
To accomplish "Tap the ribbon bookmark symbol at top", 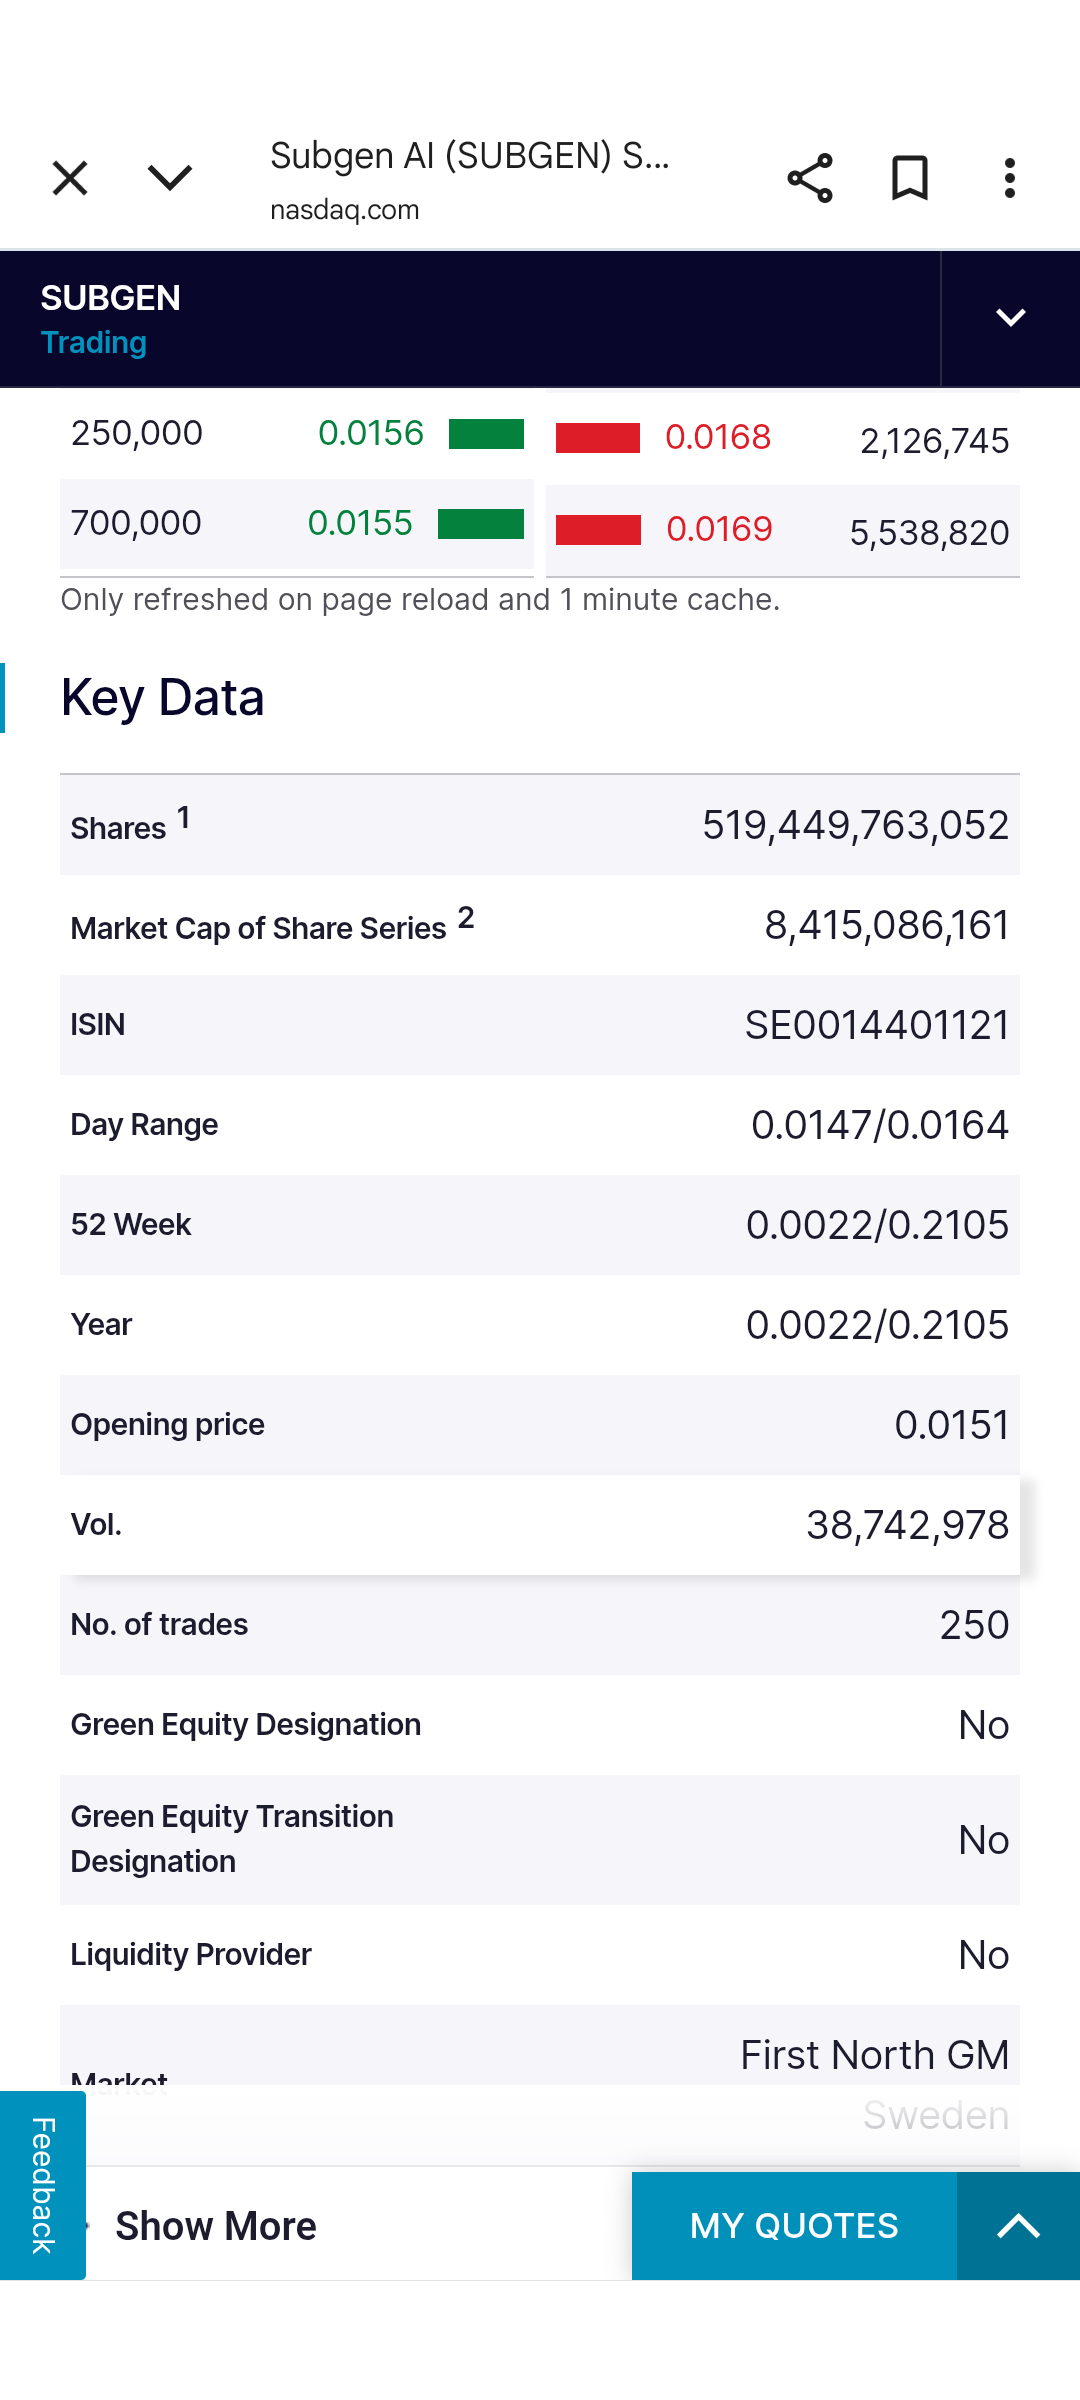I will (908, 177).
